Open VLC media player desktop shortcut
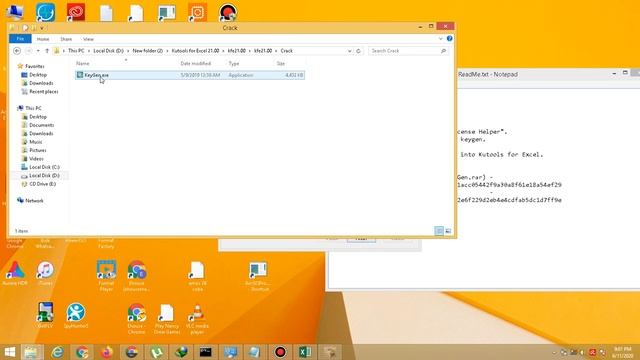The height and width of the screenshot is (360, 640). pyautogui.click(x=197, y=319)
